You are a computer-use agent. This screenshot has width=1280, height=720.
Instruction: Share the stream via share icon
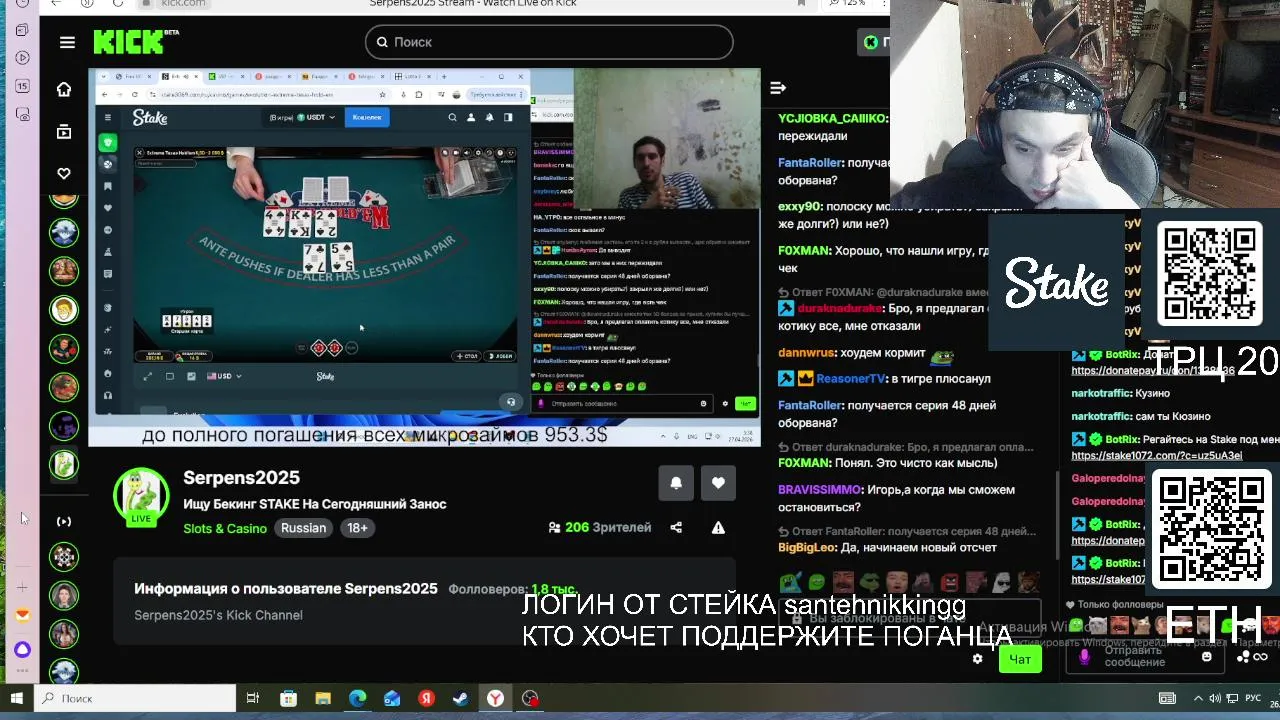coord(676,527)
